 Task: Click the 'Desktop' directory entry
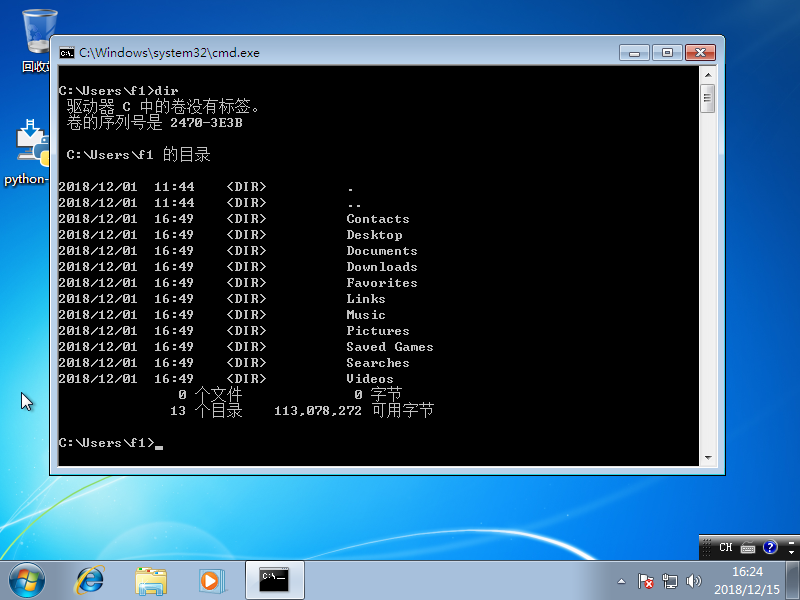(374, 235)
